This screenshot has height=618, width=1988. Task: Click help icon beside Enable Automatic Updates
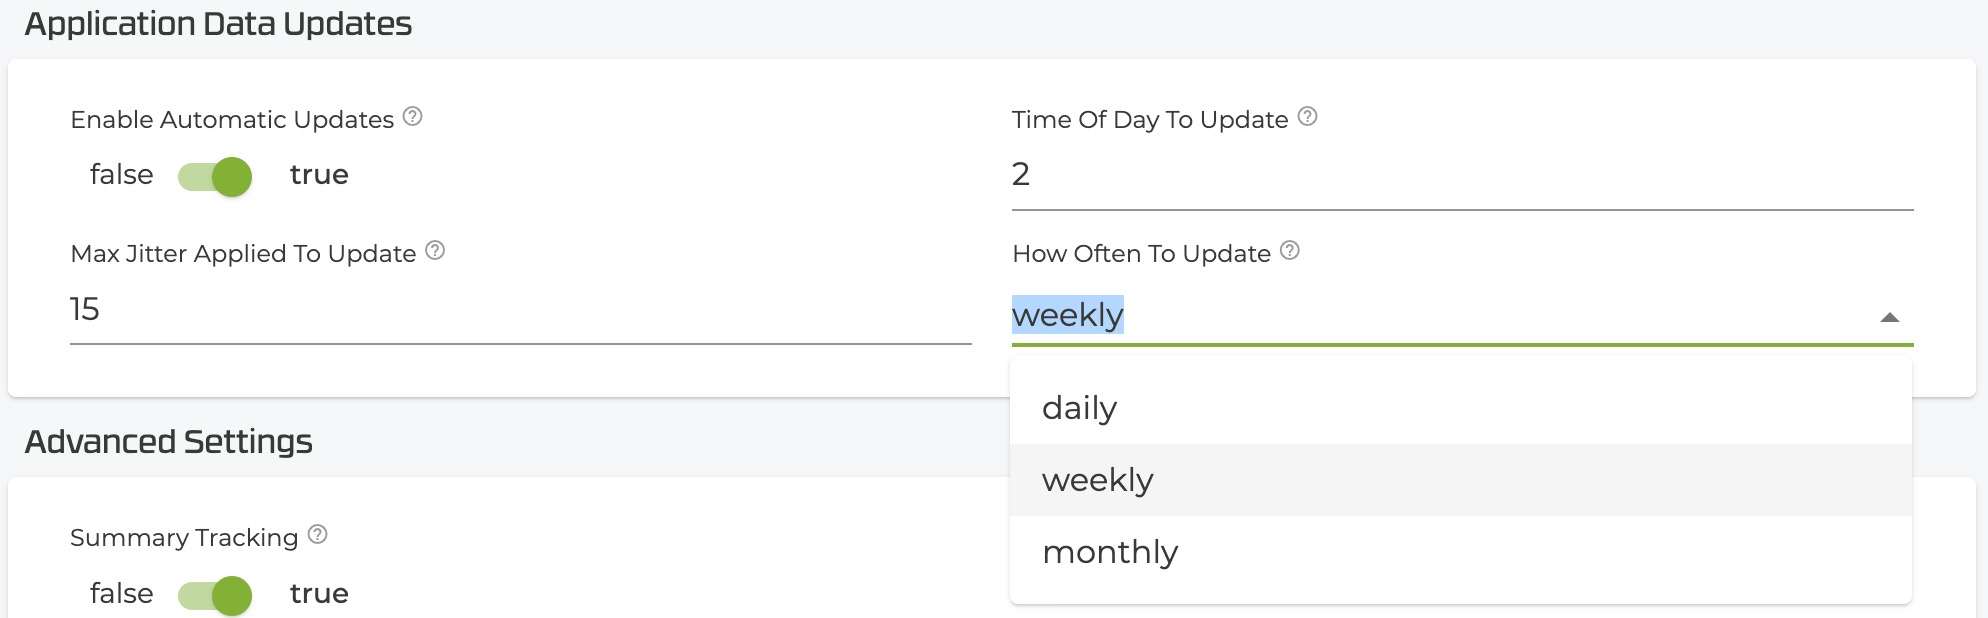[412, 117]
